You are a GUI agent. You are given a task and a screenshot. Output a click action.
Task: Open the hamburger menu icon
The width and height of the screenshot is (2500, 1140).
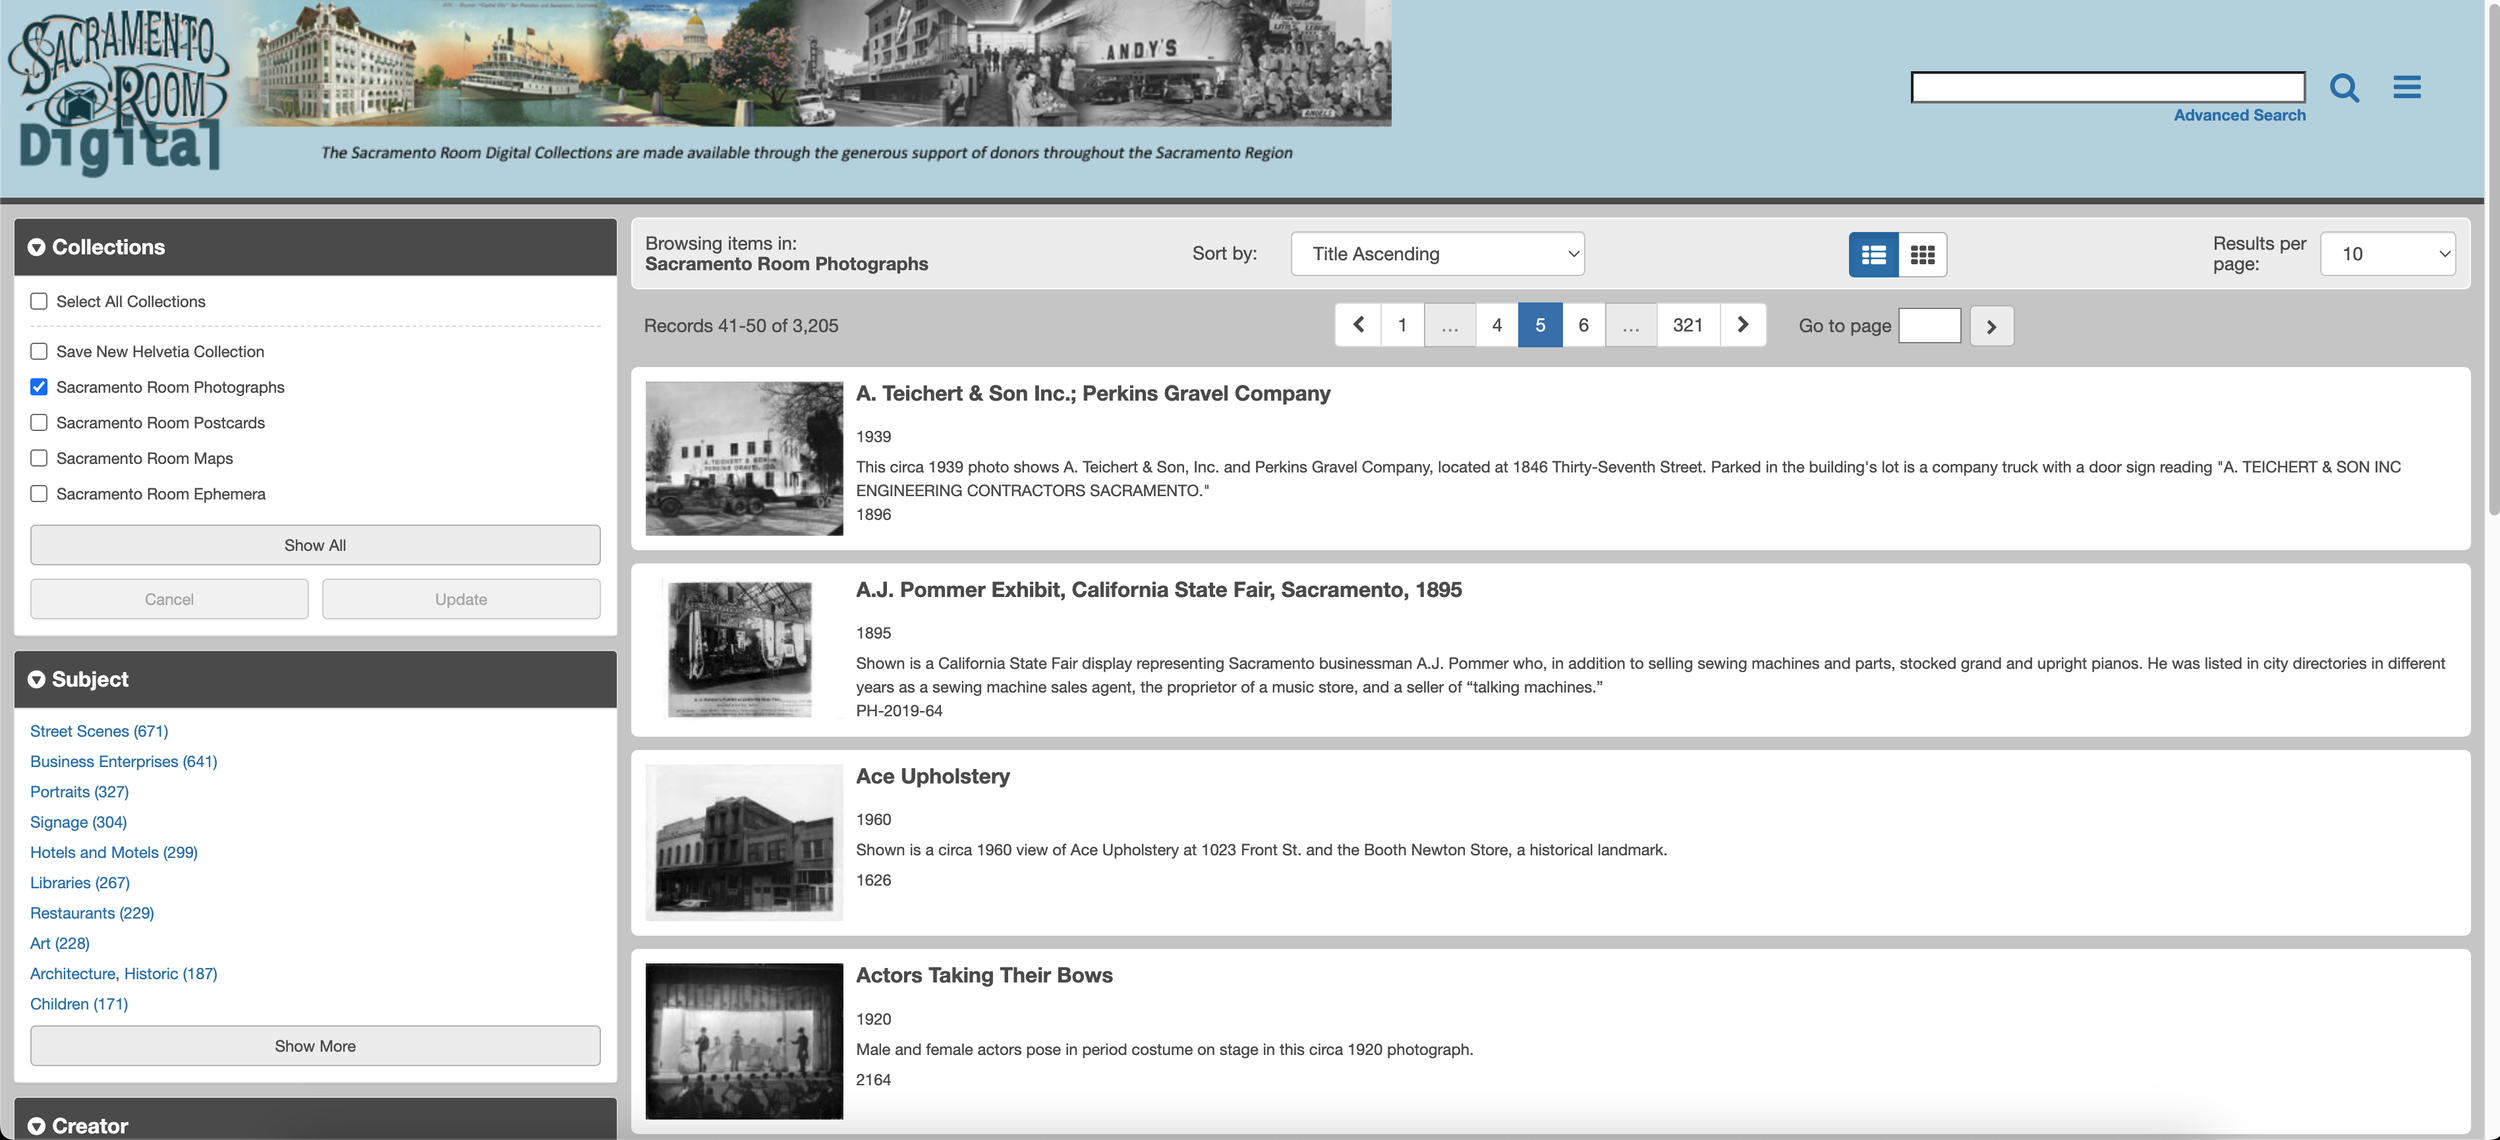pos(2406,88)
